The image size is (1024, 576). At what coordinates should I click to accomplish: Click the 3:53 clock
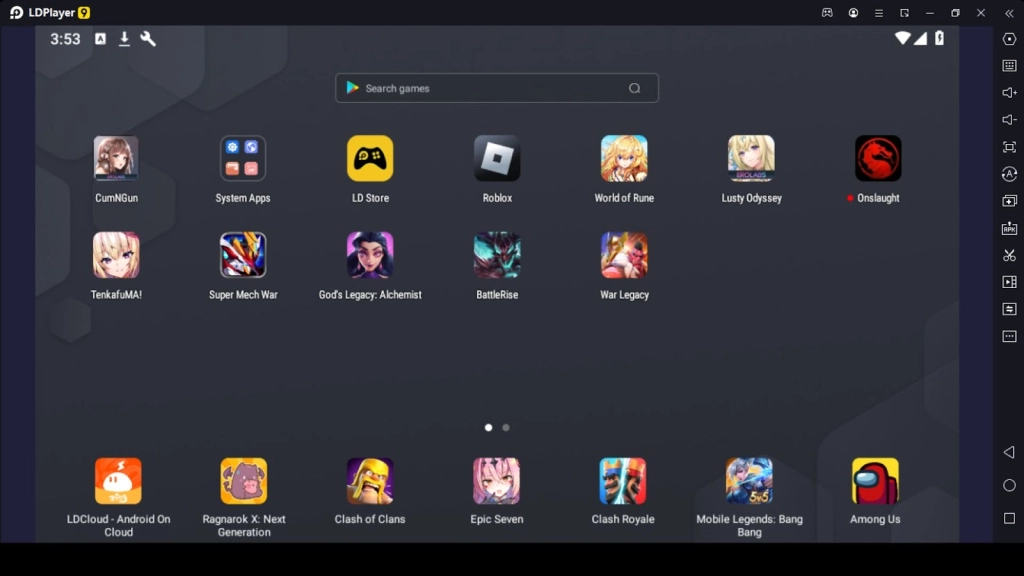[x=65, y=39]
